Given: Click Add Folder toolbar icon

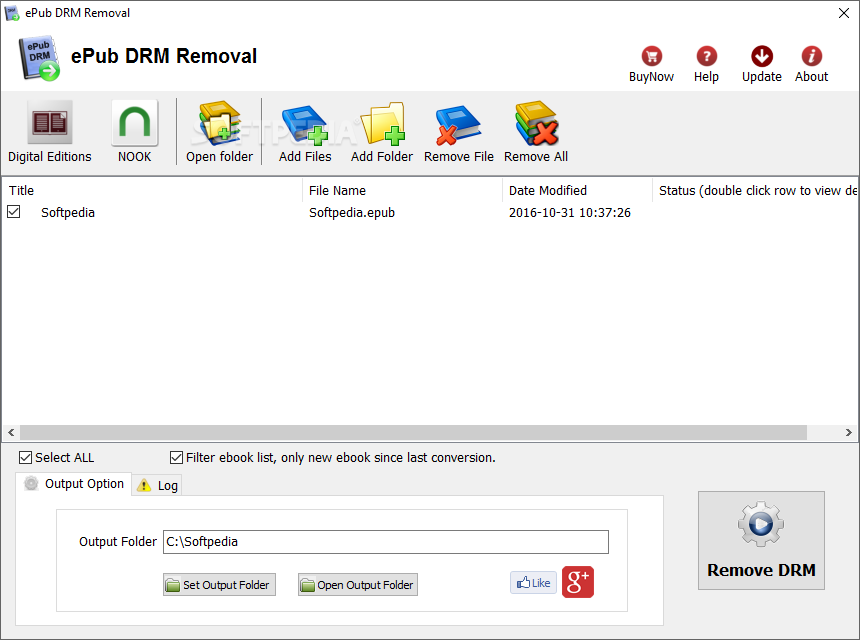Looking at the screenshot, I should pos(382,124).
